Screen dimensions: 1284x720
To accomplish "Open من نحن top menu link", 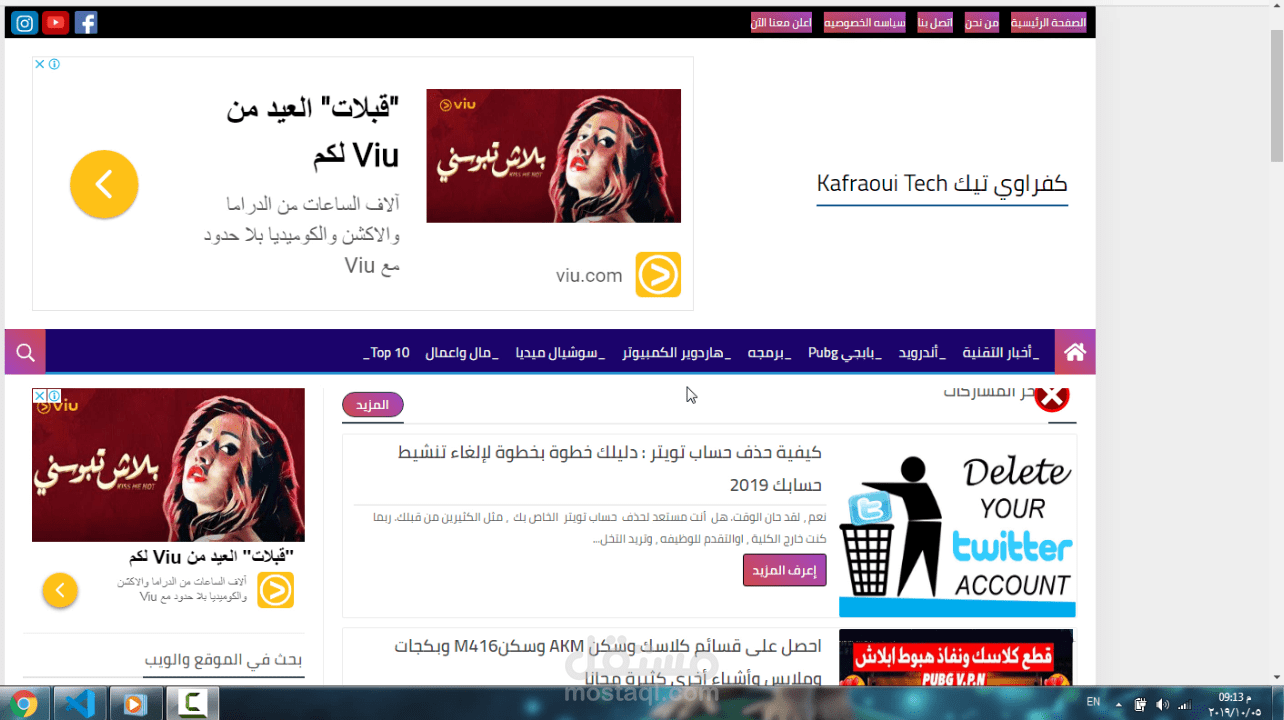I will (x=982, y=22).
